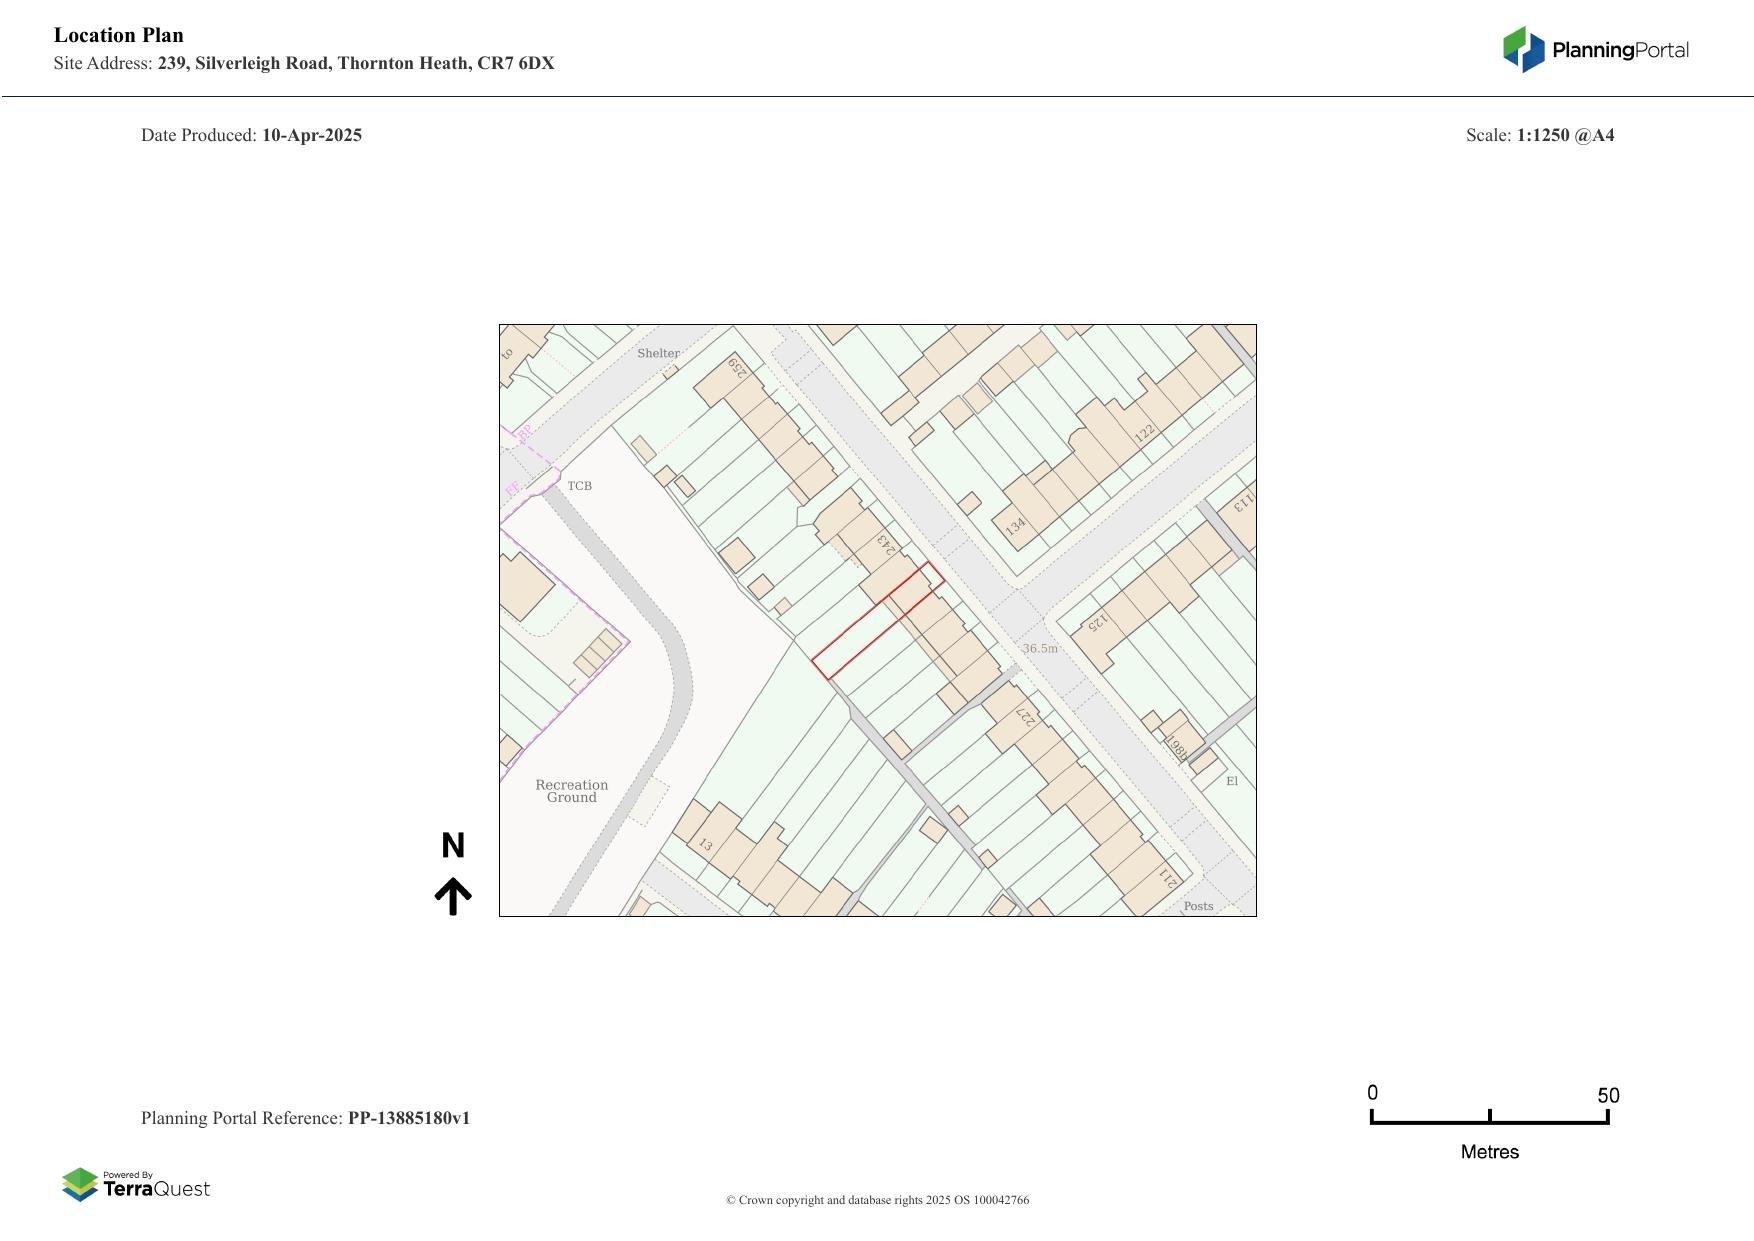Viewport: 1754px width, 1241px height.
Task: Click the TerraQuest layered logo icon
Action: pyautogui.click(x=80, y=1185)
